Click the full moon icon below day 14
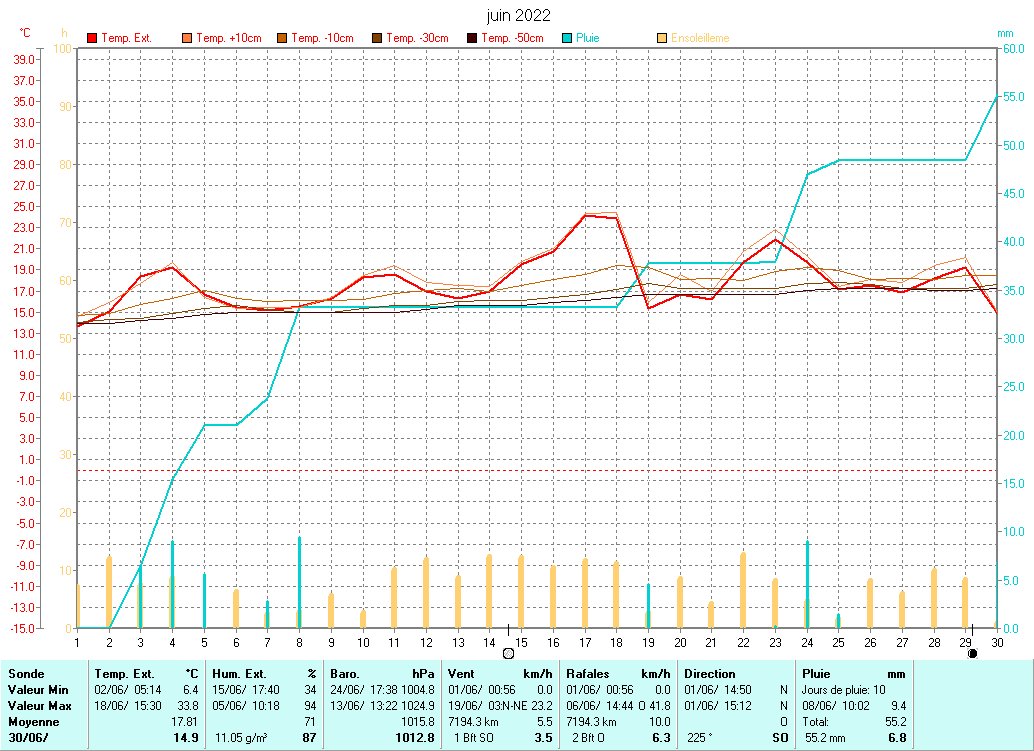The height and width of the screenshot is (751, 1034). [508, 653]
